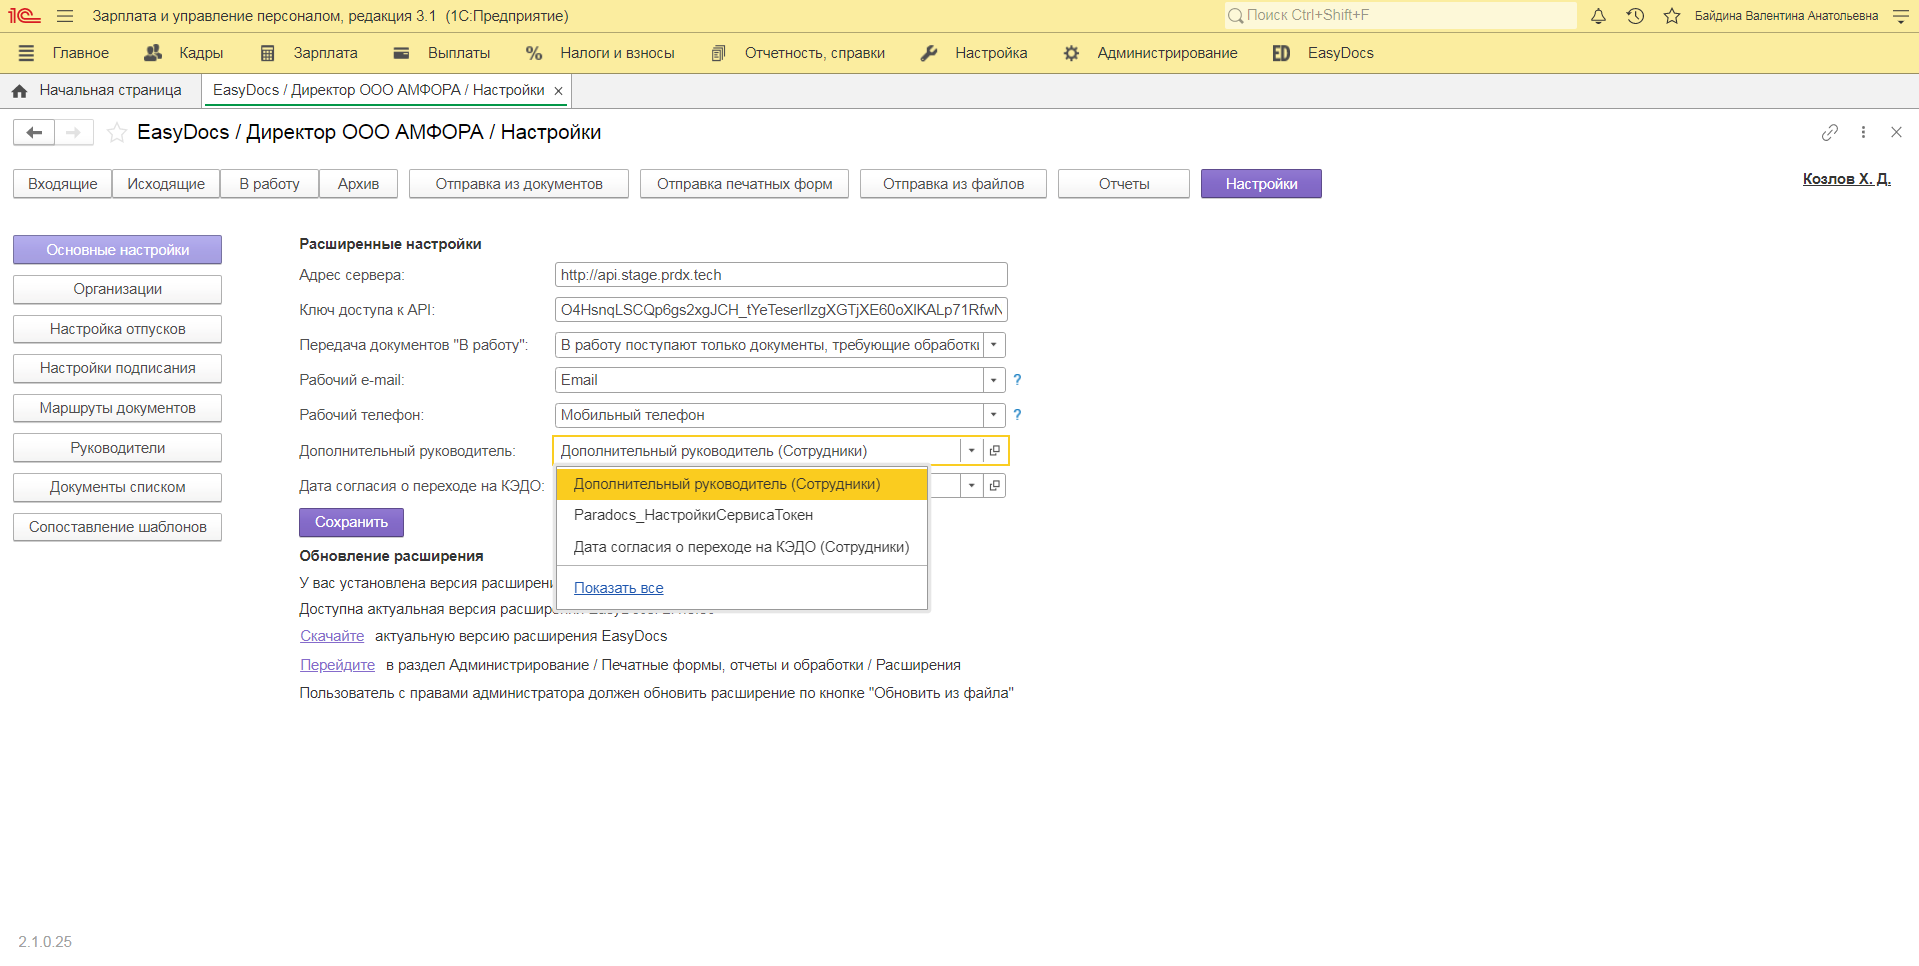Click help question mark beside Рабочий e-mail
This screenshot has height=966, width=1919.
(1017, 380)
